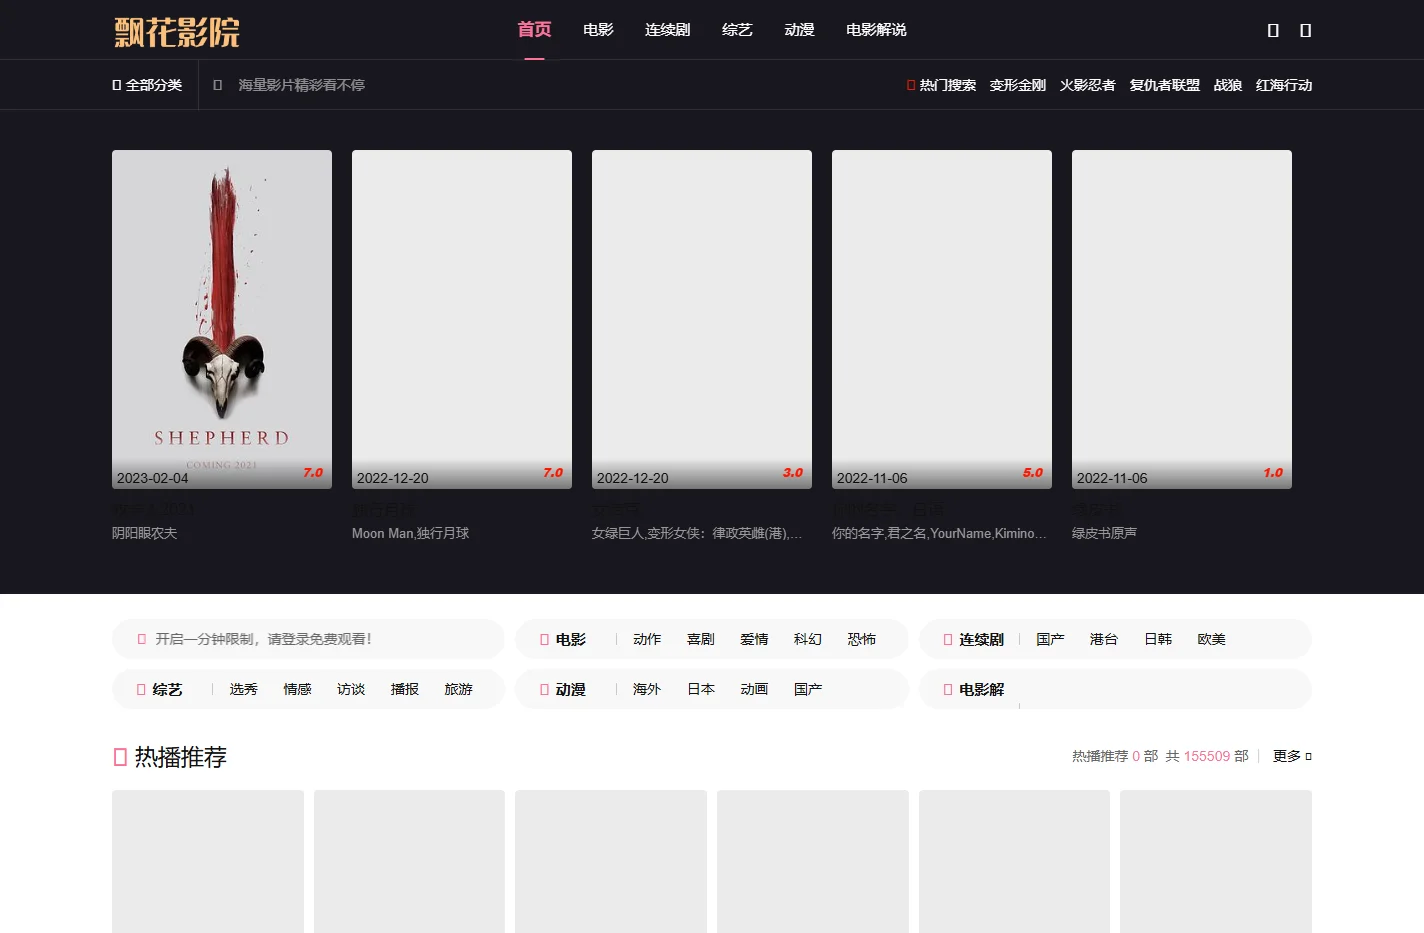
Task: Filter movies by 动作
Action: (647, 639)
